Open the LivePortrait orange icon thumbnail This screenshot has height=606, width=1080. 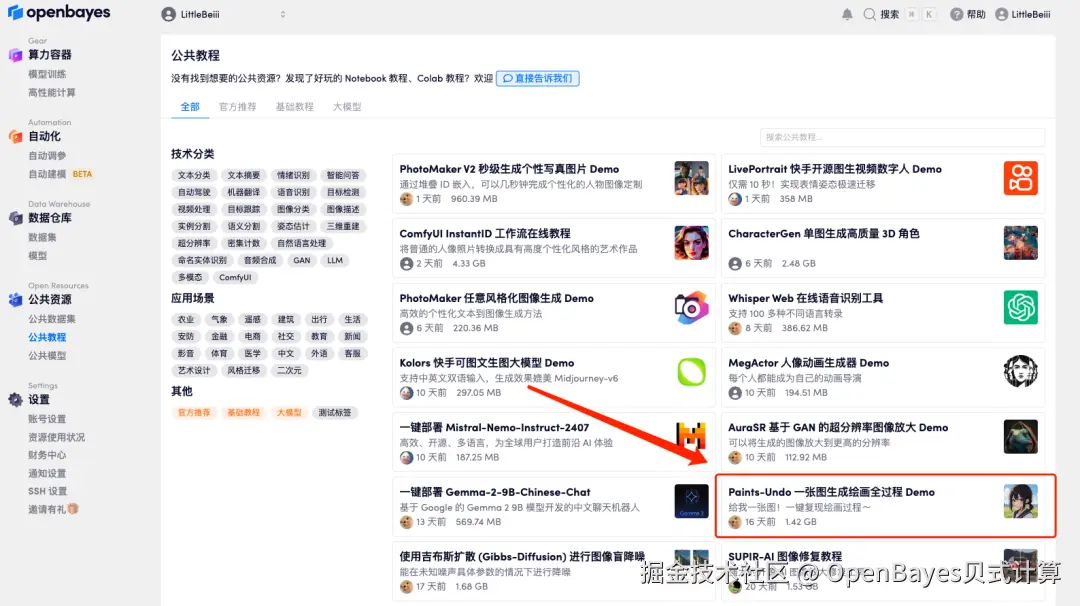click(x=1020, y=178)
